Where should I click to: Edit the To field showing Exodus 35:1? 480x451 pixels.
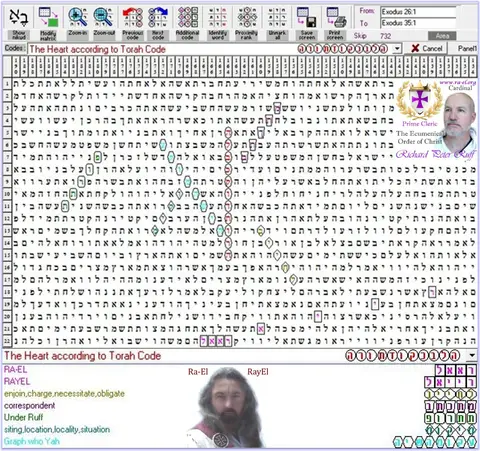(x=418, y=23)
